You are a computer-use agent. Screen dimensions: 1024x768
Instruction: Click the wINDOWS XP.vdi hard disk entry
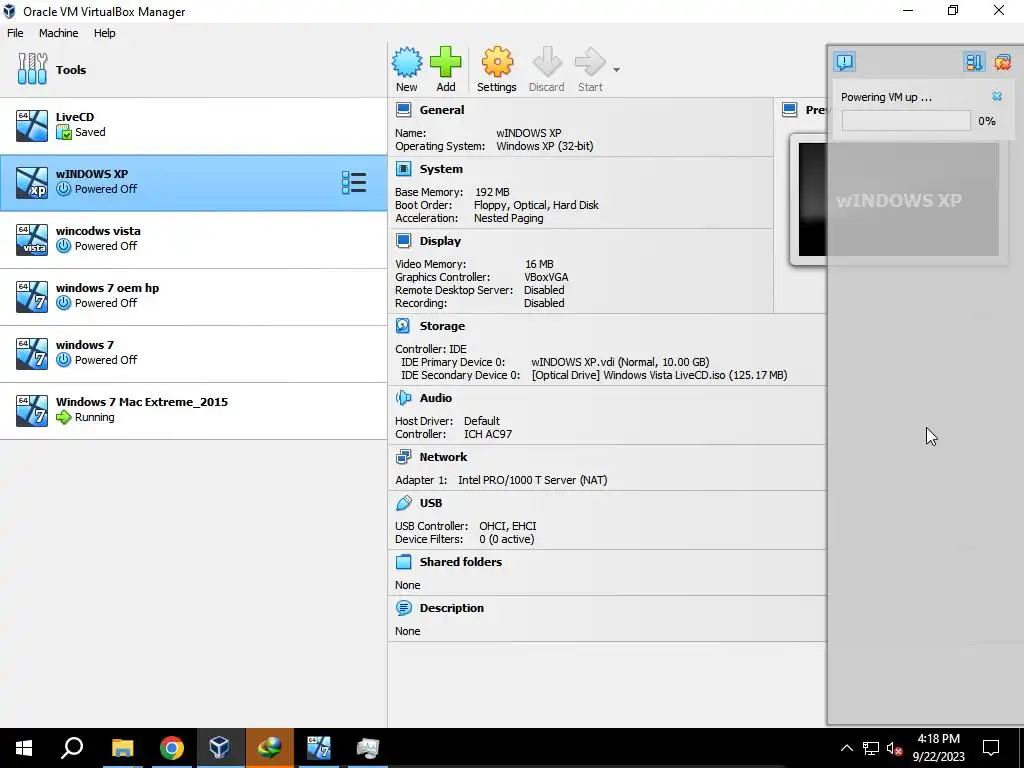point(620,362)
